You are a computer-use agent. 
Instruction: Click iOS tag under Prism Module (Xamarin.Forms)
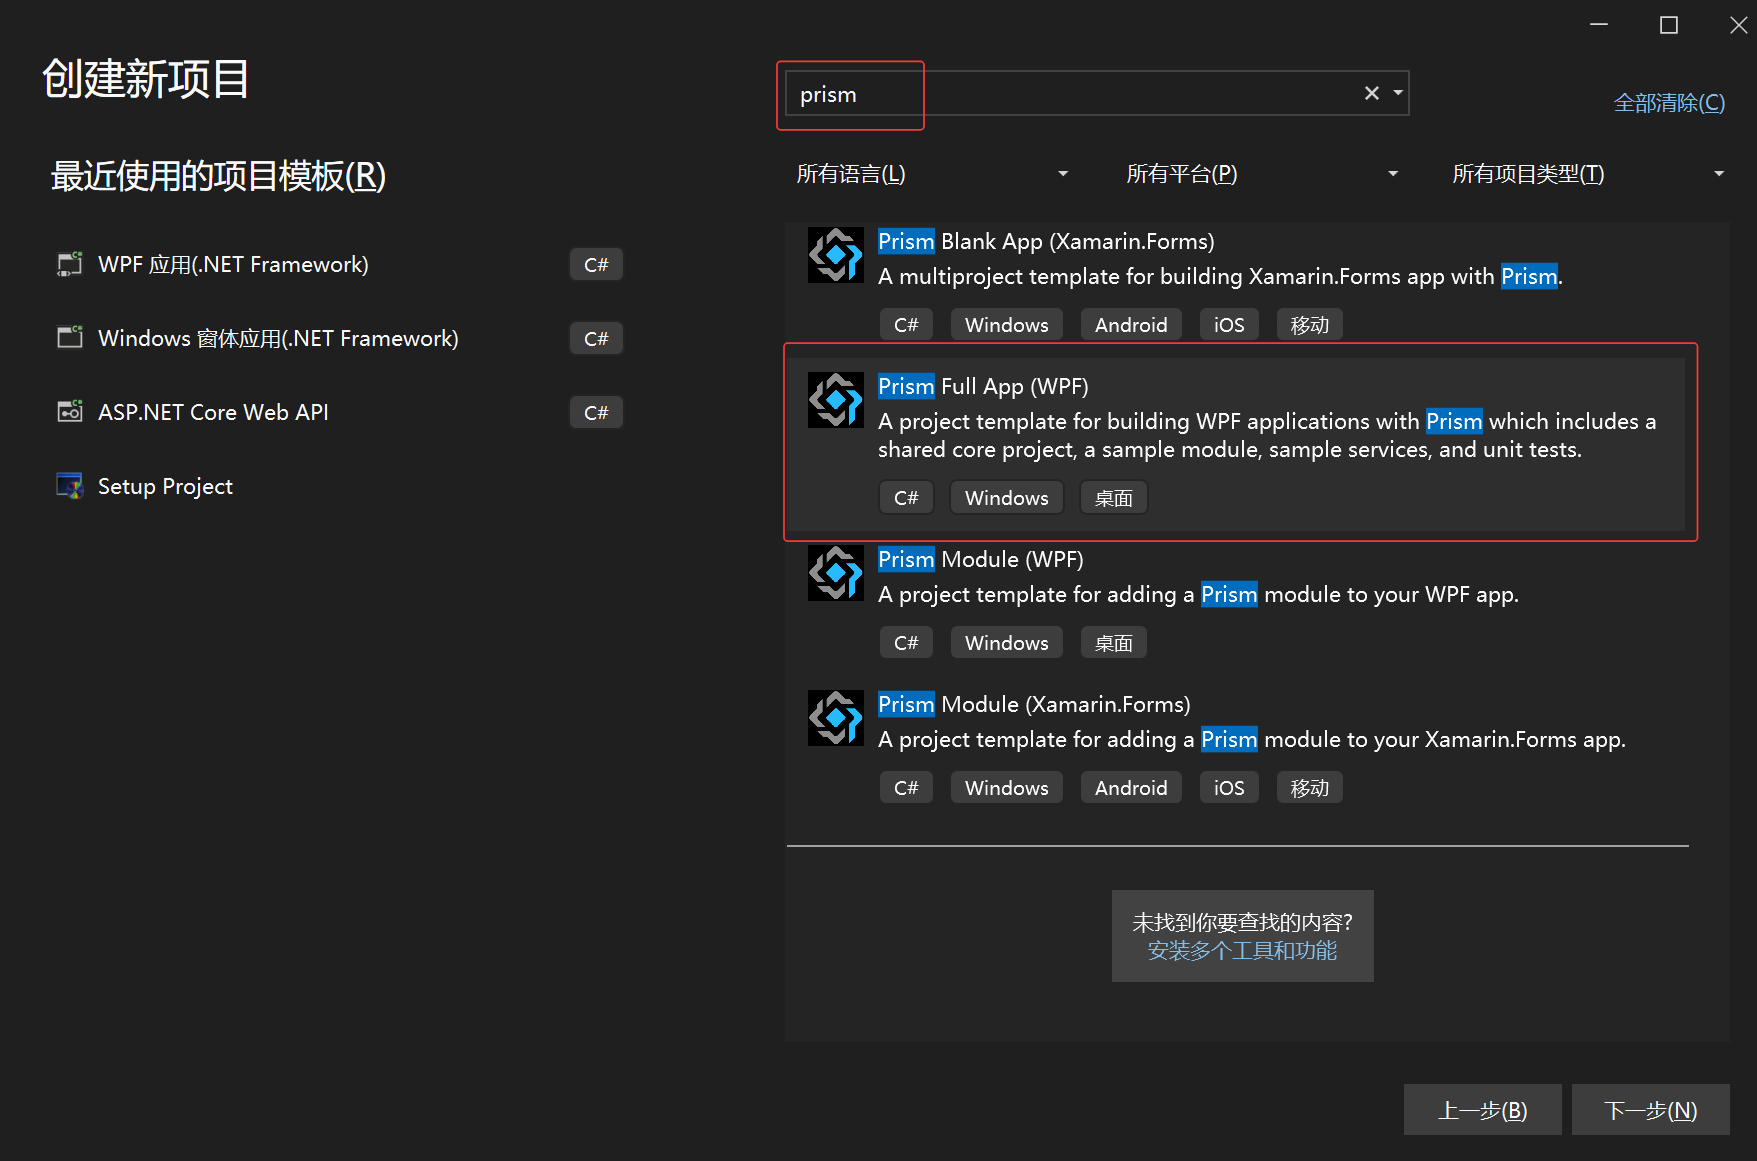(1229, 788)
